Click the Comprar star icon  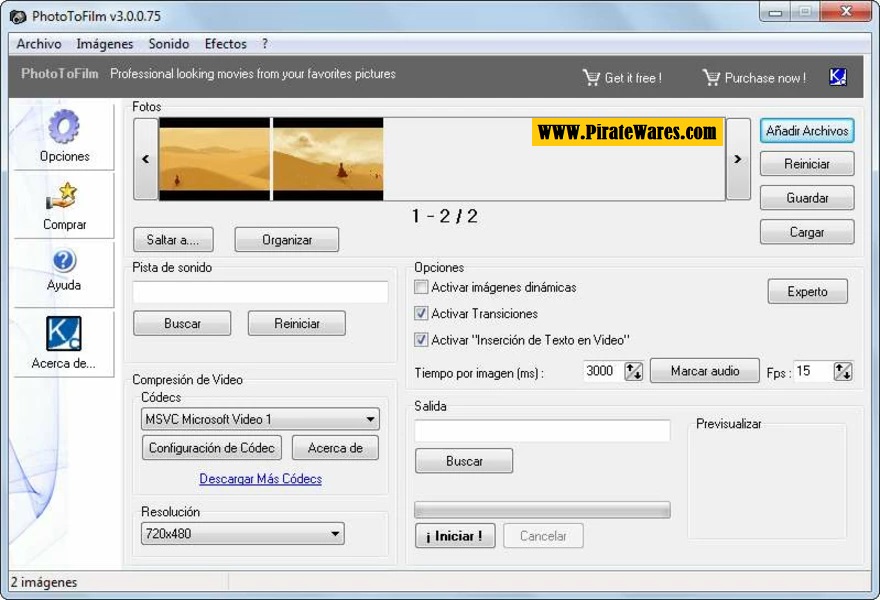point(64,197)
